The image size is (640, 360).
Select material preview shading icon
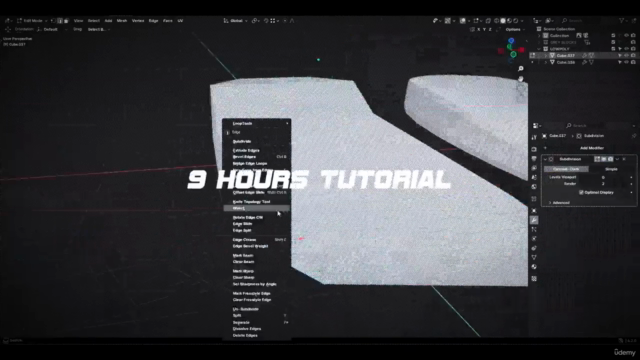point(509,20)
